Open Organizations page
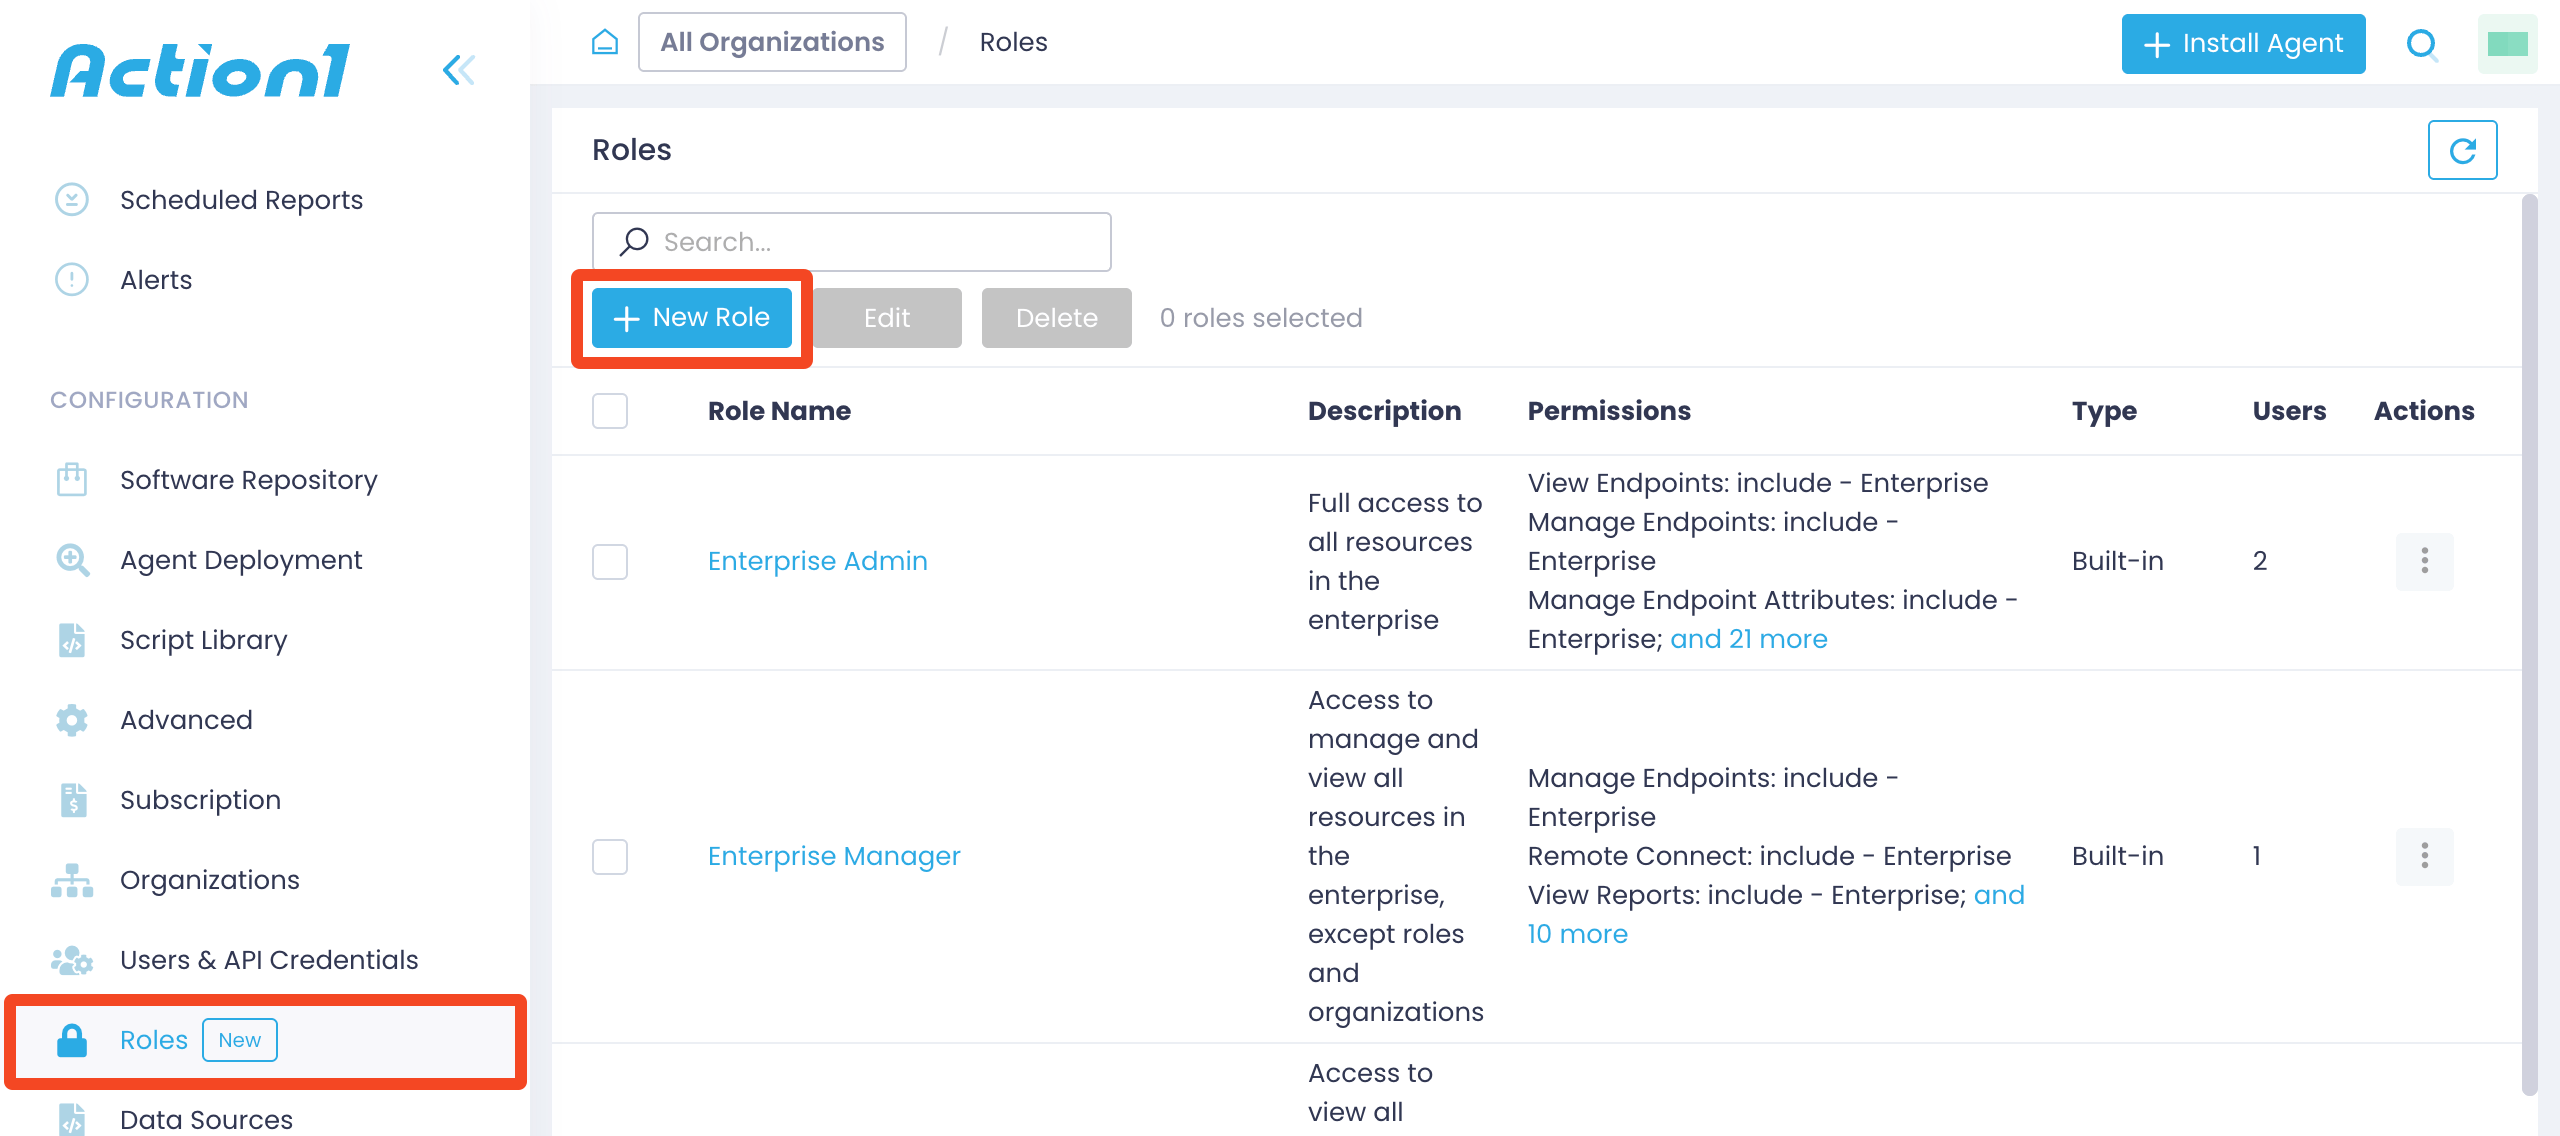Screen dimensions: 2560x1136 tap(210, 880)
